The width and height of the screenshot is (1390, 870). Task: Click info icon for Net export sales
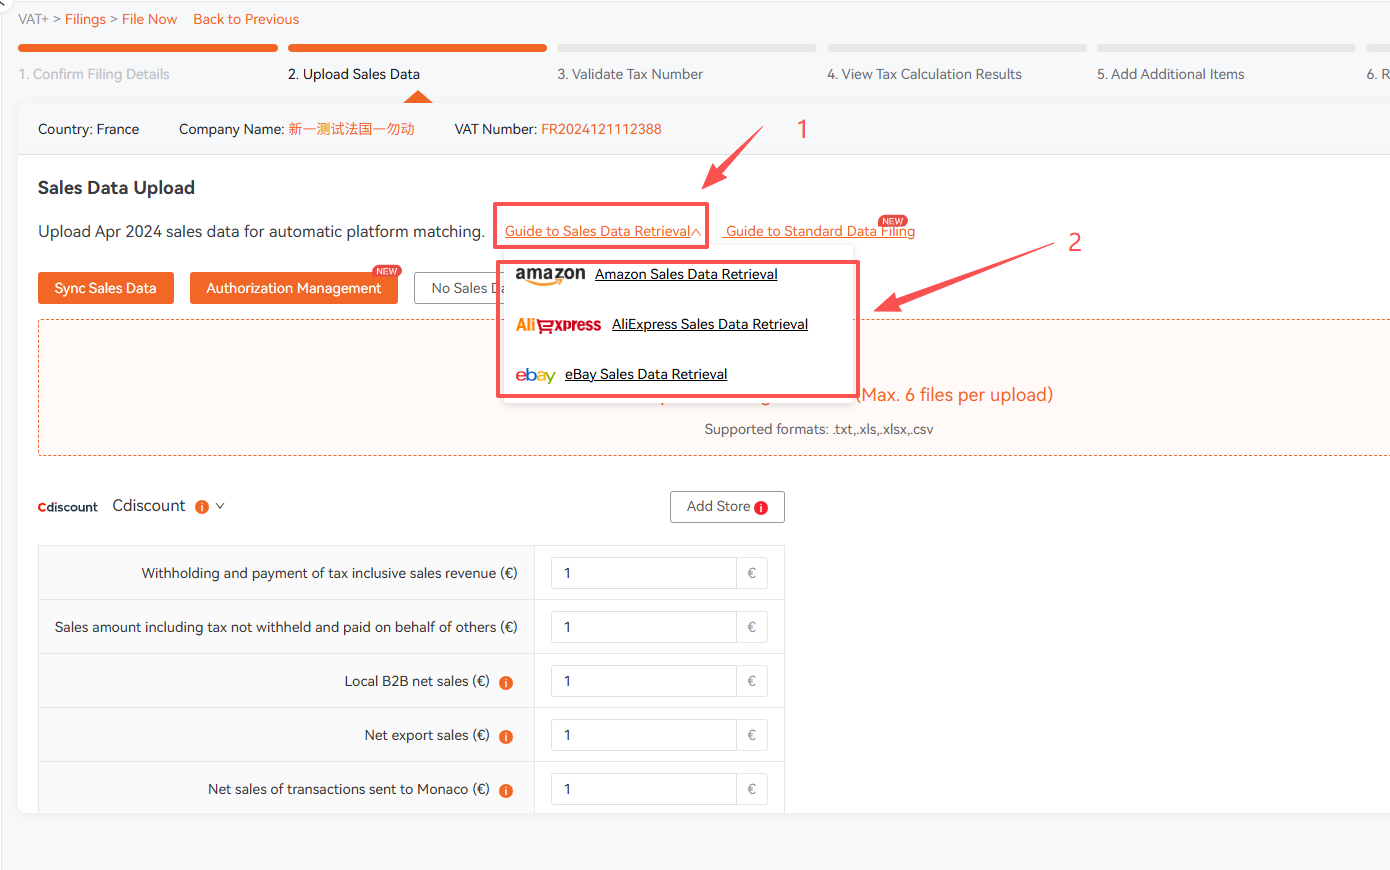point(506,737)
